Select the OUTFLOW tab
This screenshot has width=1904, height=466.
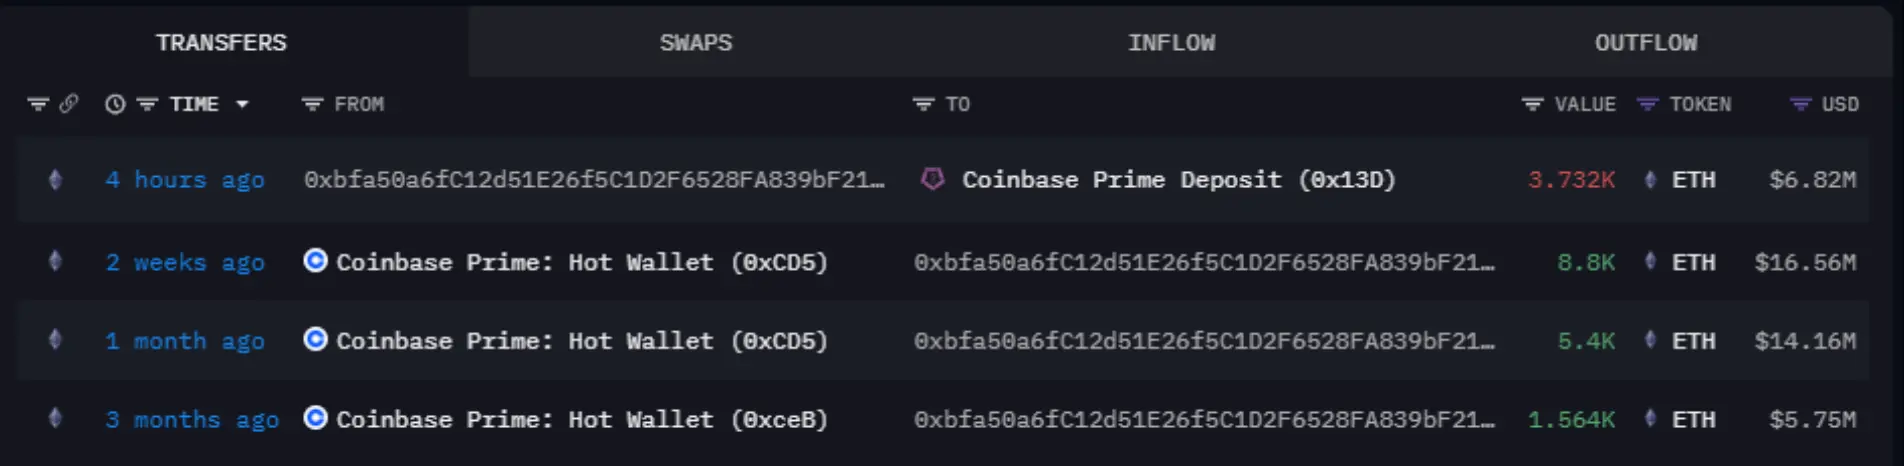click(1645, 43)
